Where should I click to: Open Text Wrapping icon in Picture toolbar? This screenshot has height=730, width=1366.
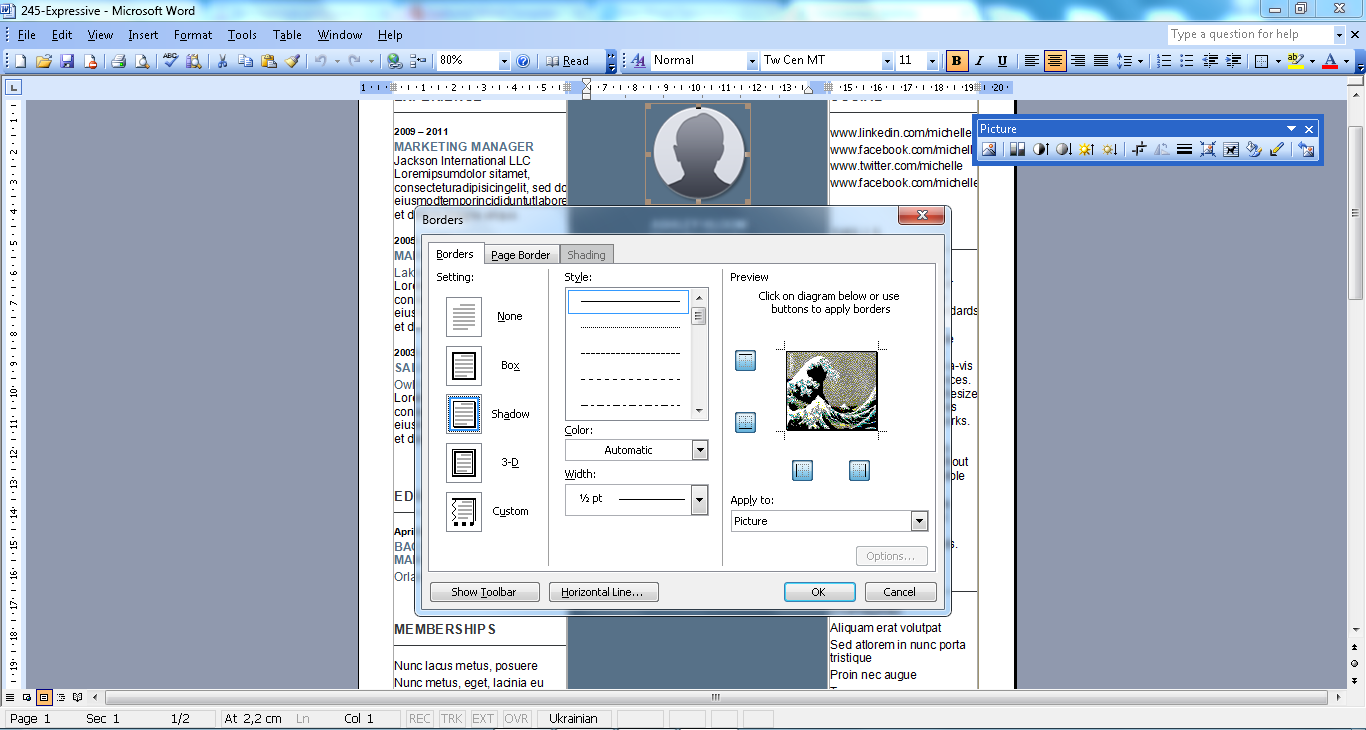(x=1231, y=150)
